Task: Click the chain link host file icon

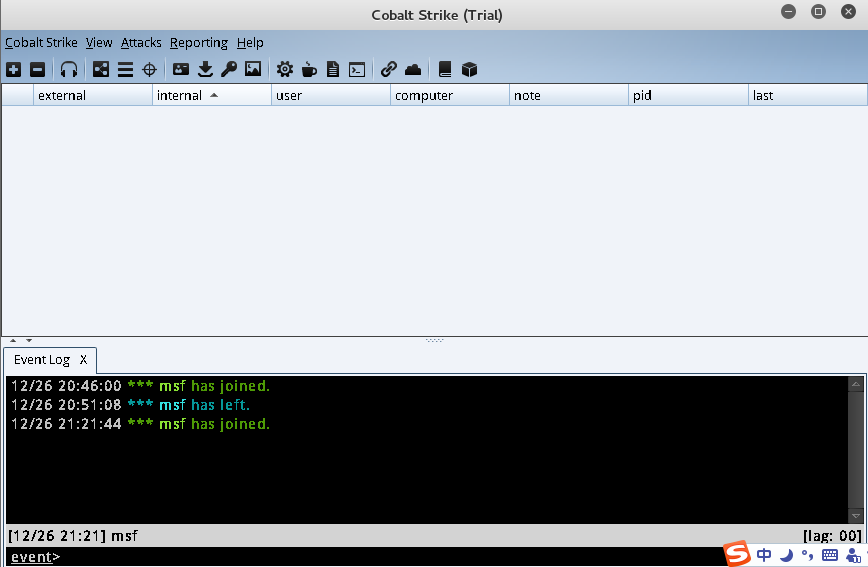Action: pos(389,69)
